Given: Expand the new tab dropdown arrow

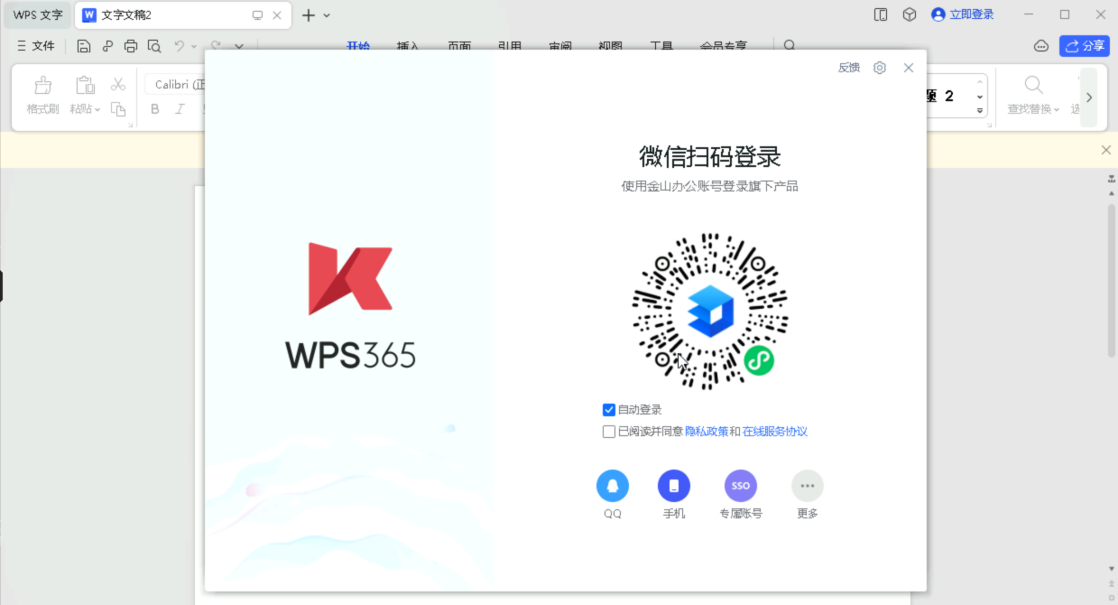Looking at the screenshot, I should (325, 15).
